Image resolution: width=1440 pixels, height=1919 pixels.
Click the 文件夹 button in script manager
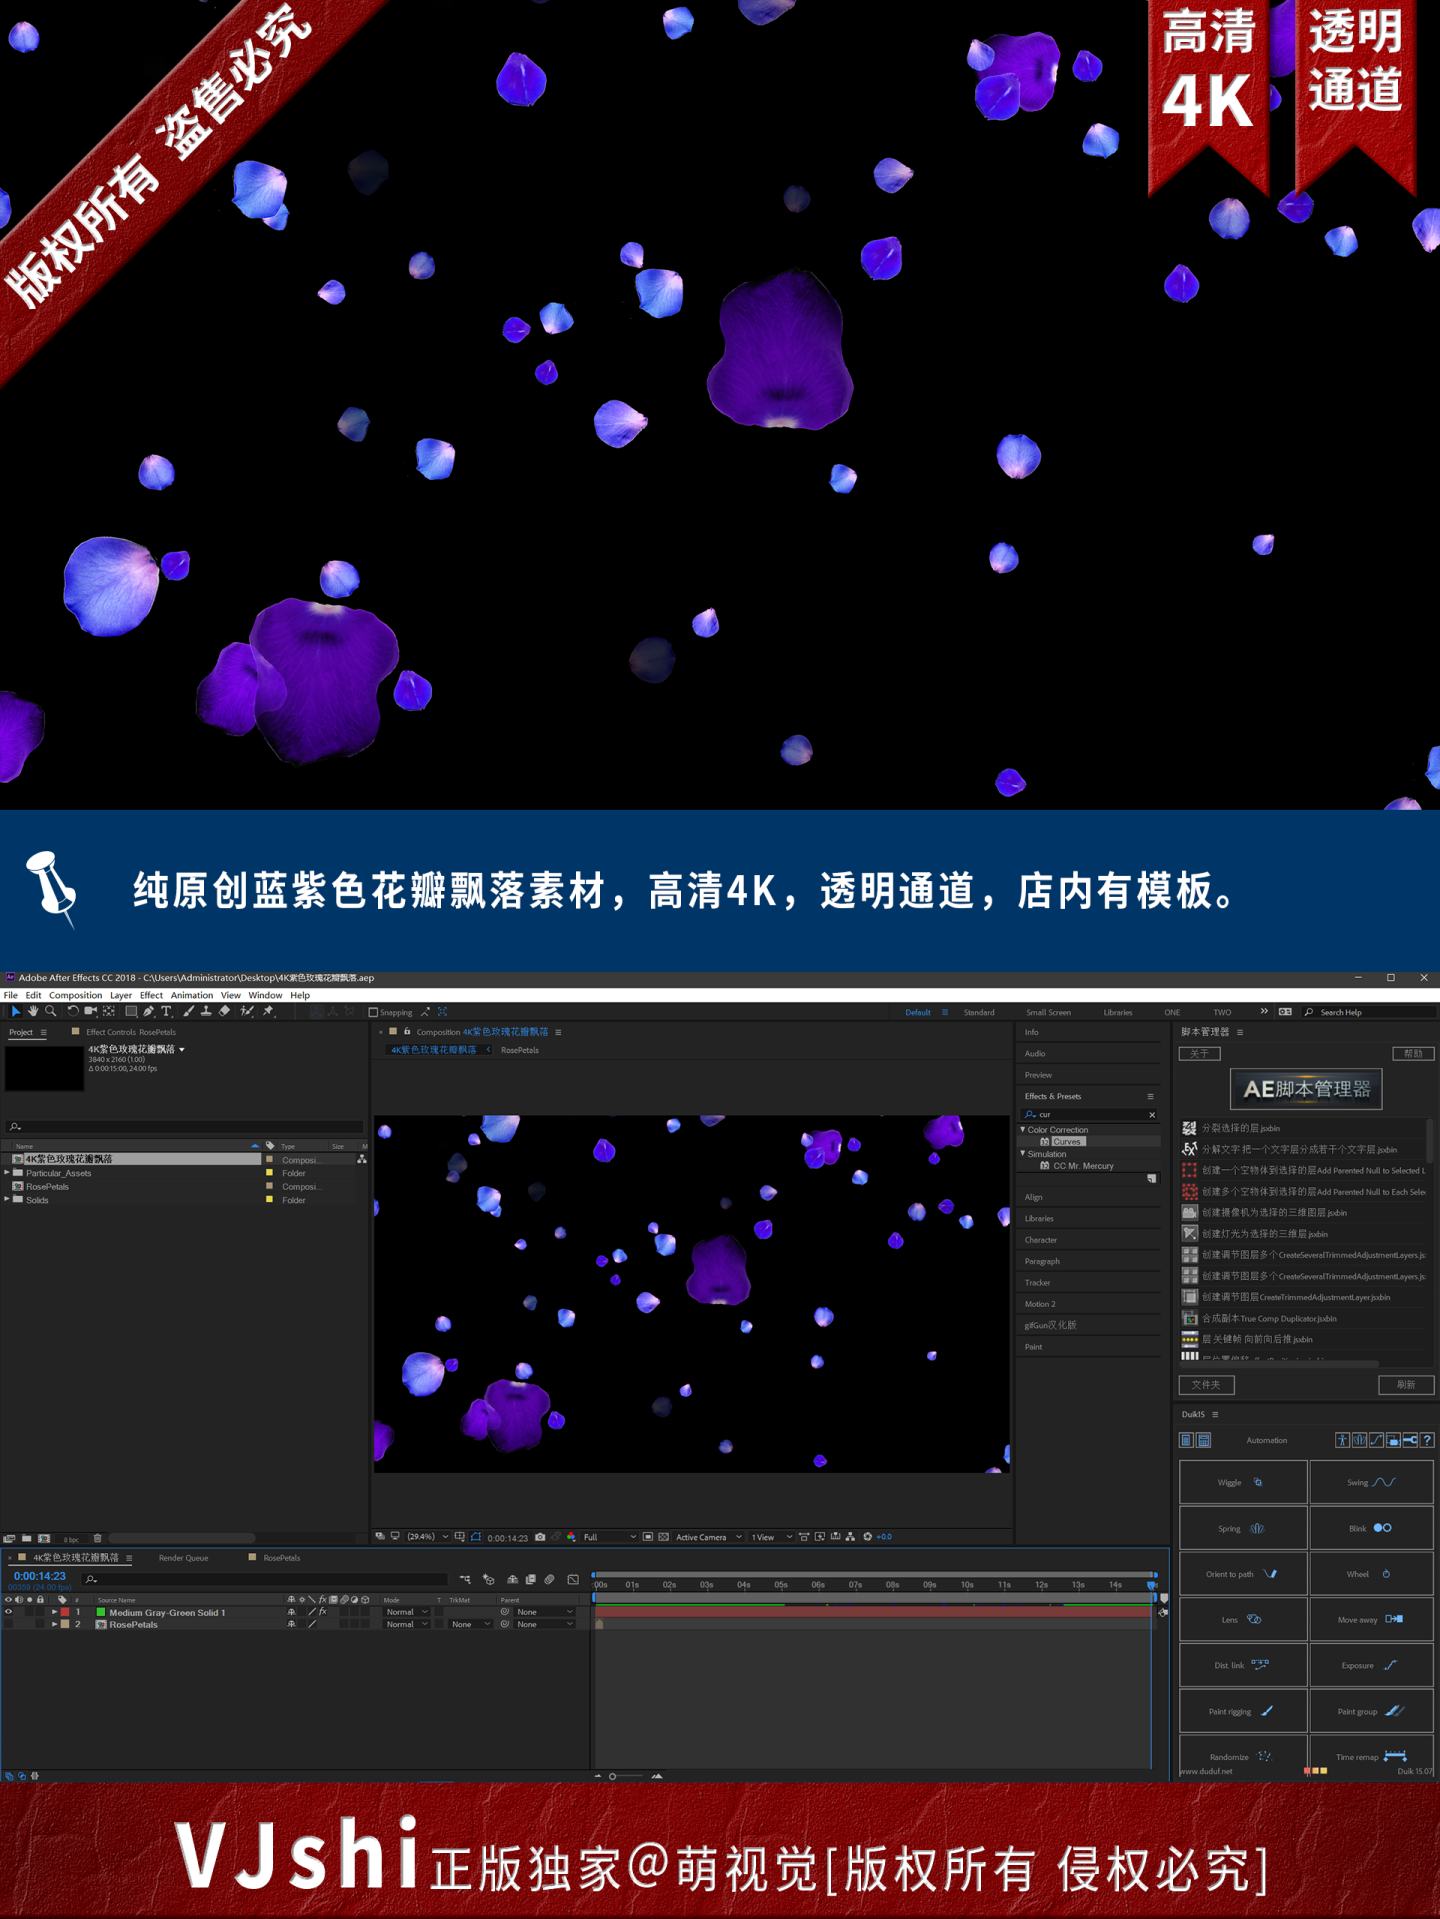tap(1206, 1385)
